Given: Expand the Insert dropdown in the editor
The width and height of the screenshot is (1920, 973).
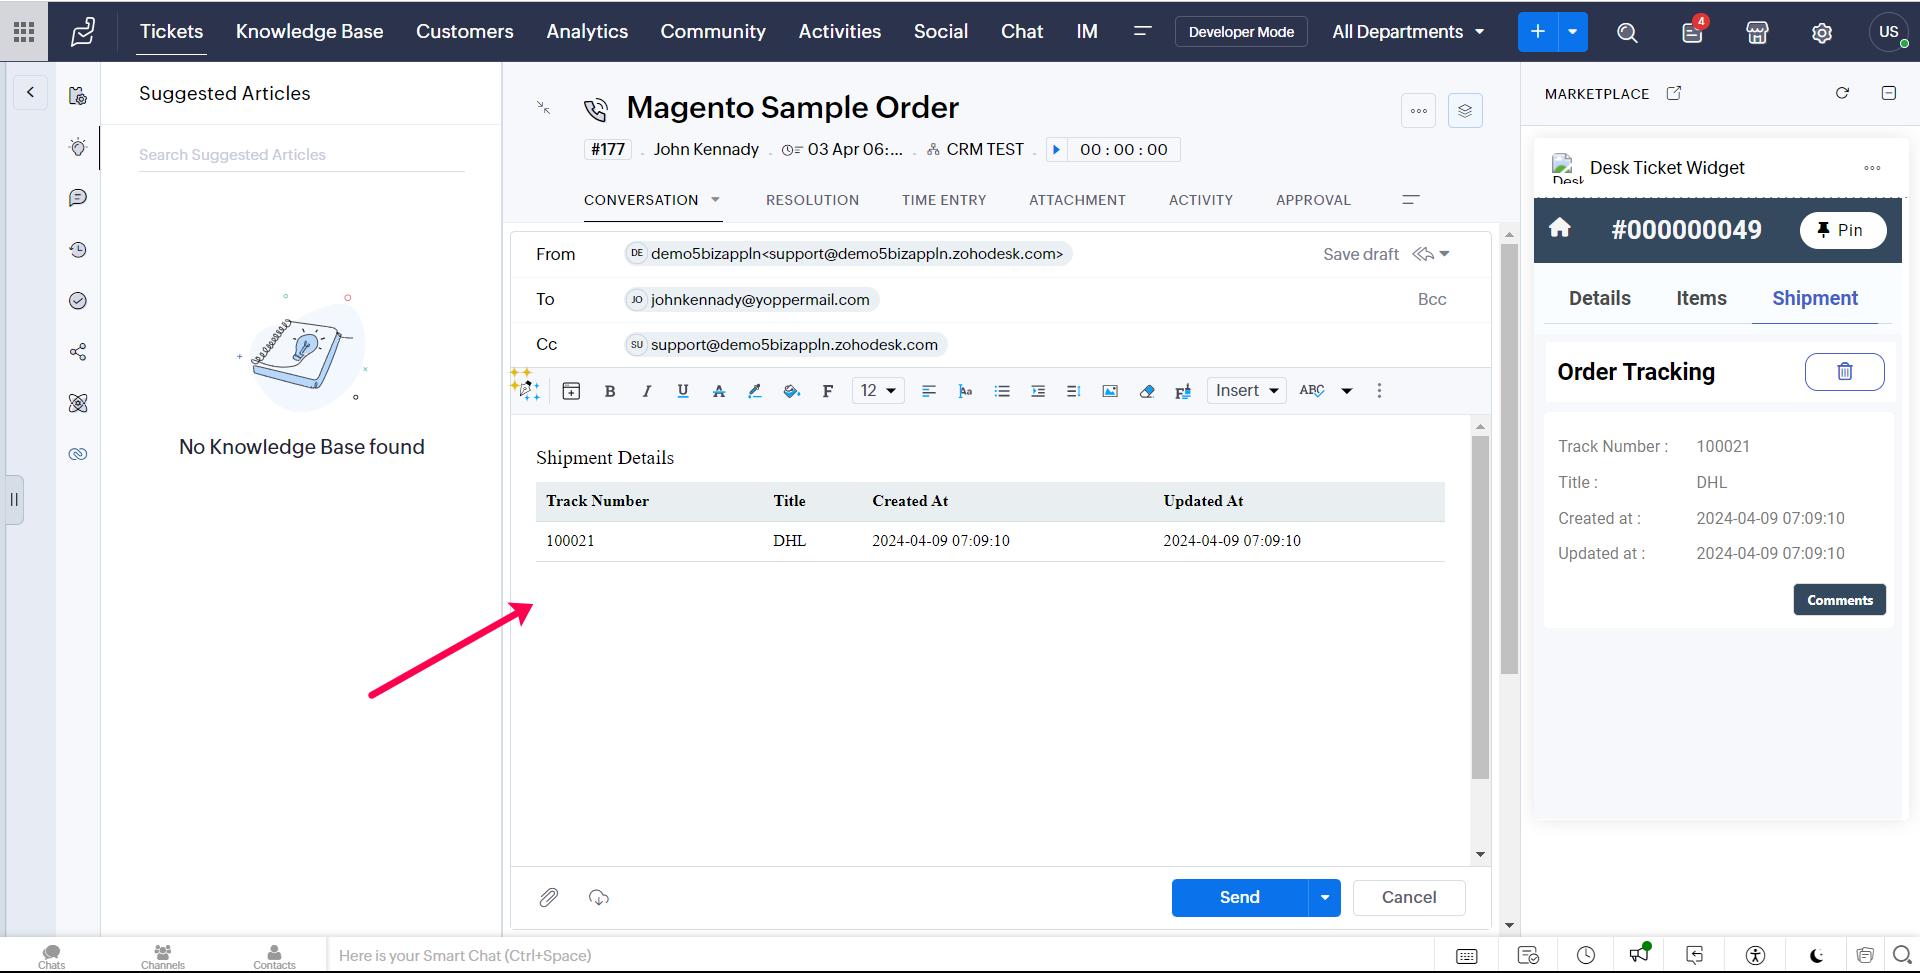Looking at the screenshot, I should coord(1247,391).
